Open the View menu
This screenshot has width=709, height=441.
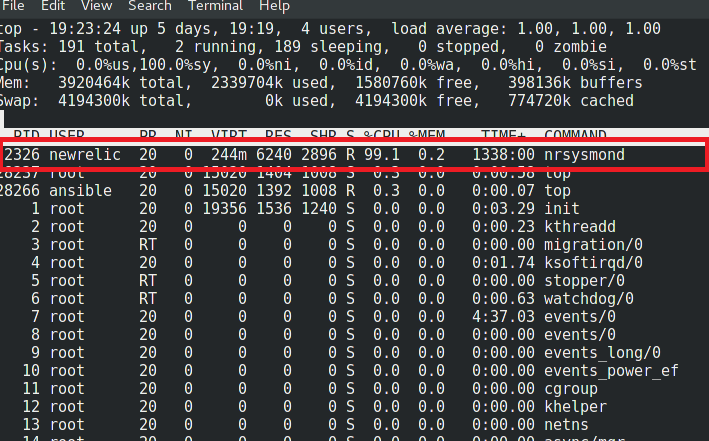coord(96,6)
